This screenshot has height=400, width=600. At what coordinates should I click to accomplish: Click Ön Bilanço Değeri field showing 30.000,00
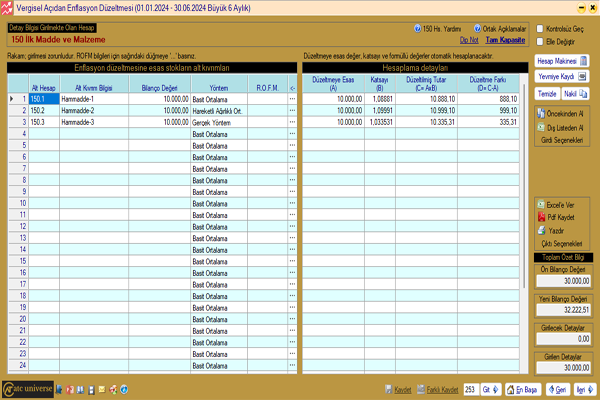(563, 281)
